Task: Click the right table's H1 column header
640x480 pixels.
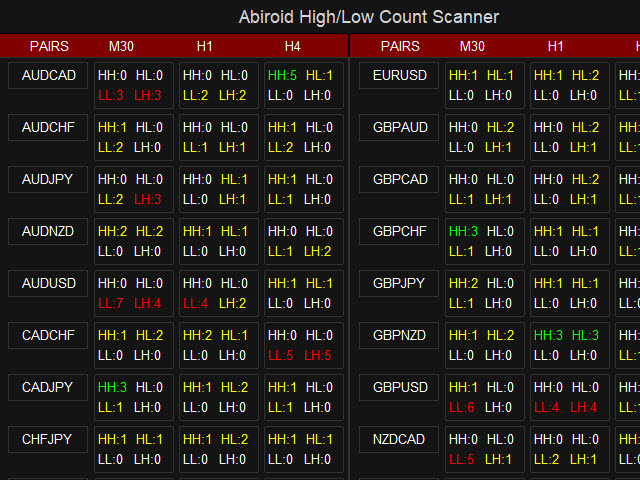Action: pos(556,46)
